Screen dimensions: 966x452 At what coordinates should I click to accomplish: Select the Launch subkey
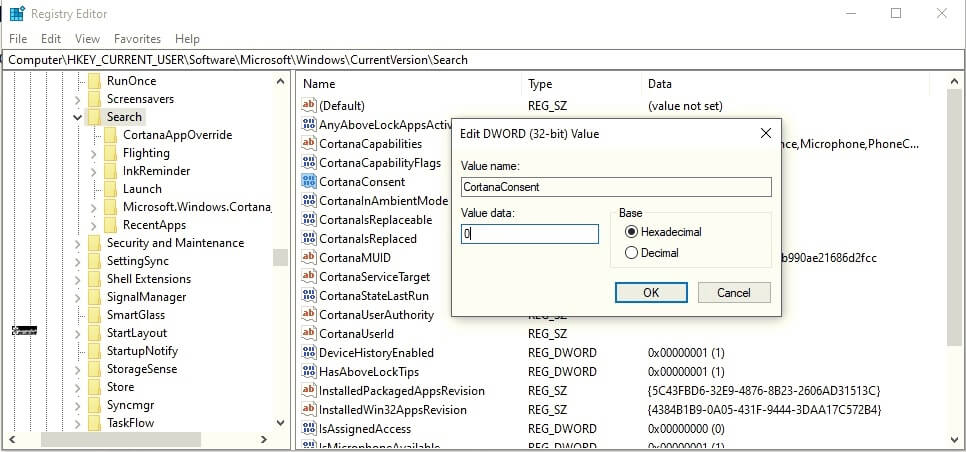pyautogui.click(x=142, y=189)
